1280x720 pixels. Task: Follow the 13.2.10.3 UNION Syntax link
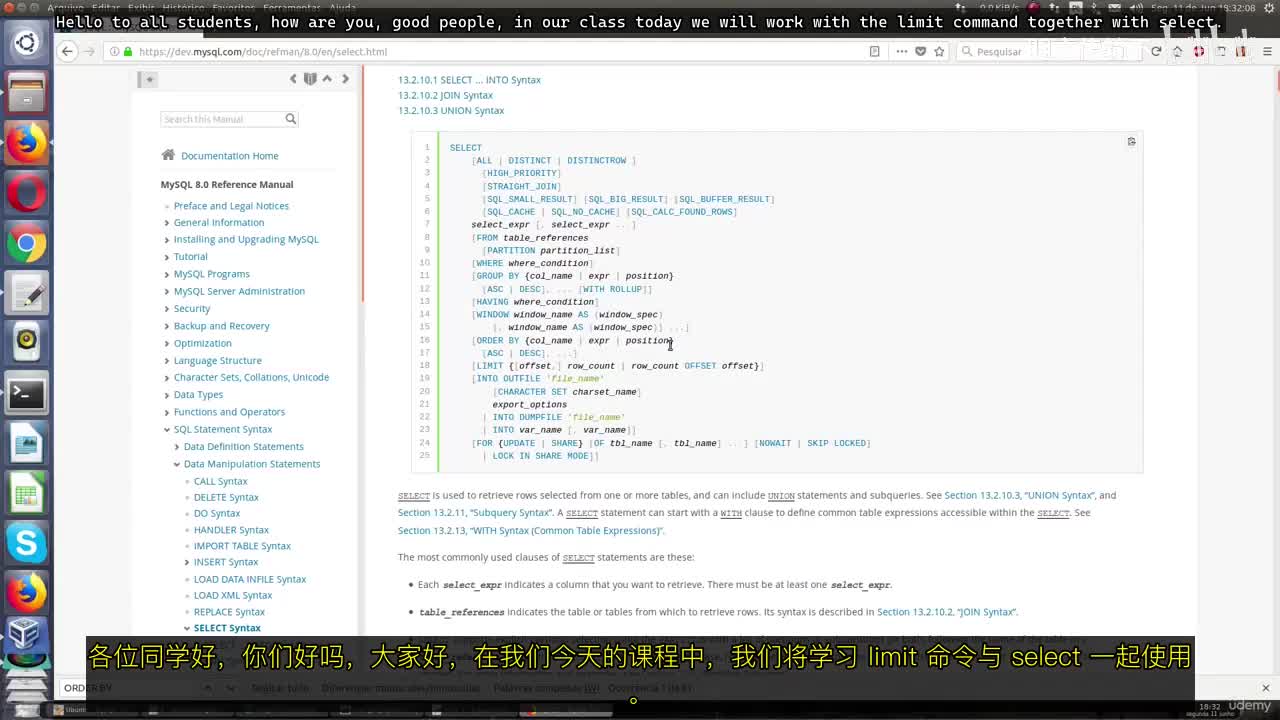click(x=451, y=111)
